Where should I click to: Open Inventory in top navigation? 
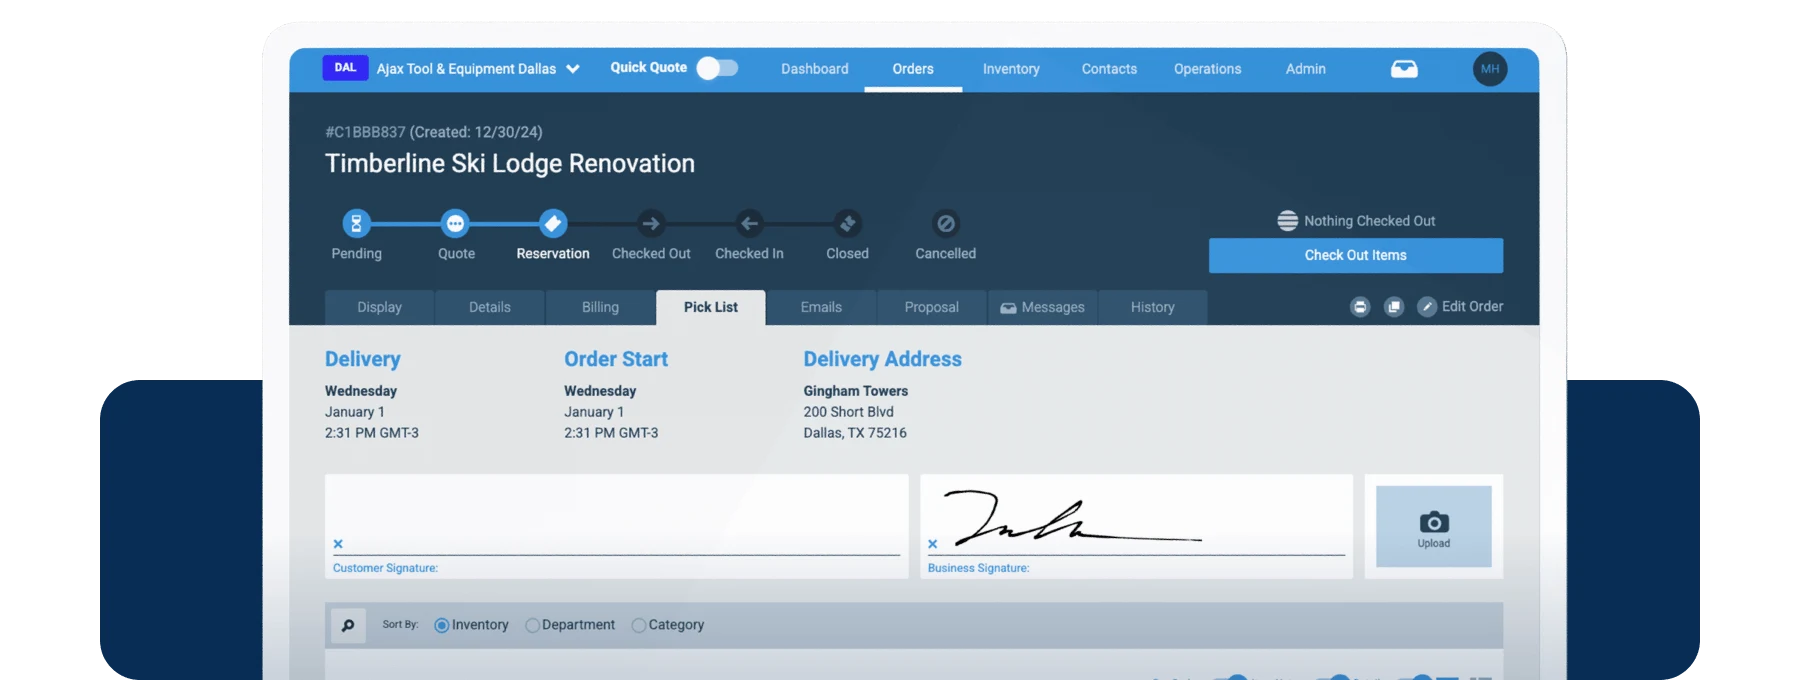pyautogui.click(x=1011, y=69)
